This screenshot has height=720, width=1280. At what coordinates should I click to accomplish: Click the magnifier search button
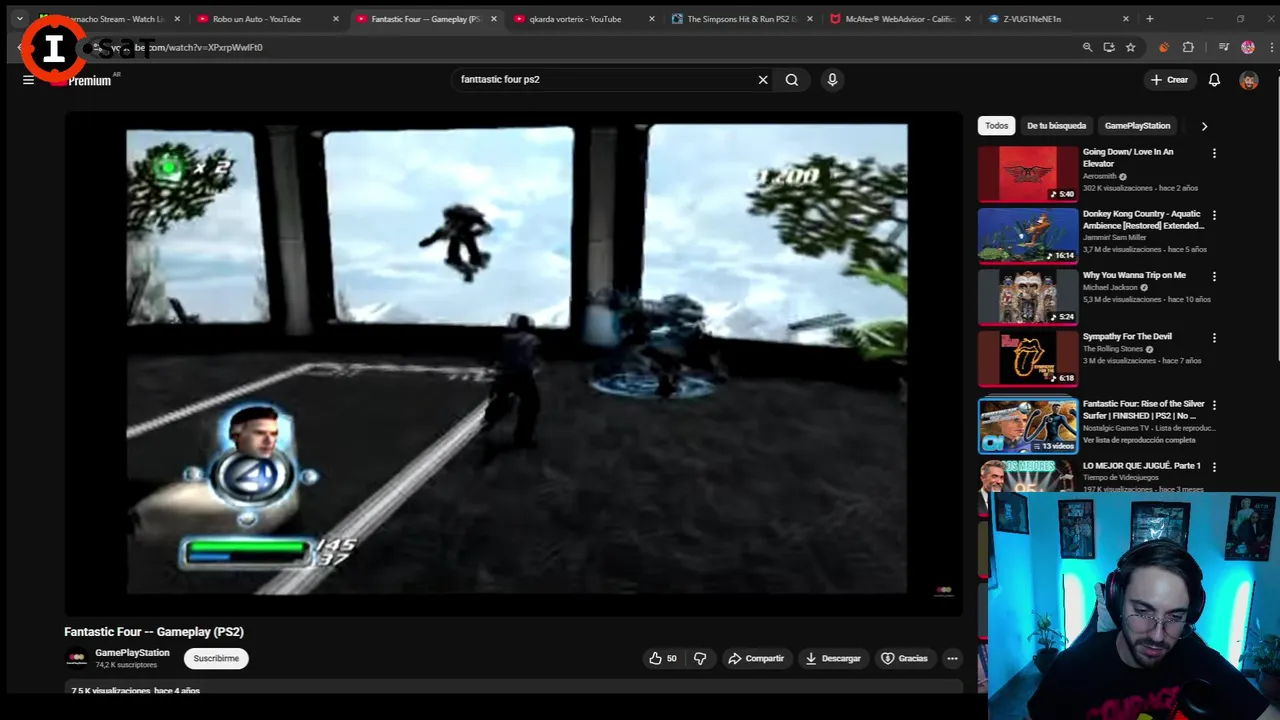point(792,80)
